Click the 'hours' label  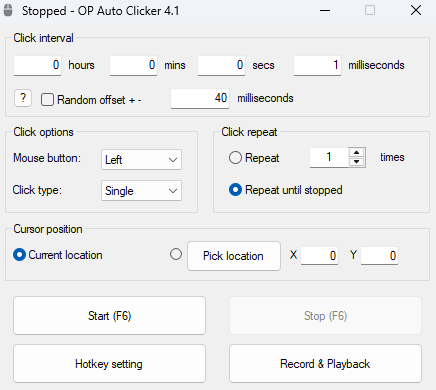[x=81, y=65]
